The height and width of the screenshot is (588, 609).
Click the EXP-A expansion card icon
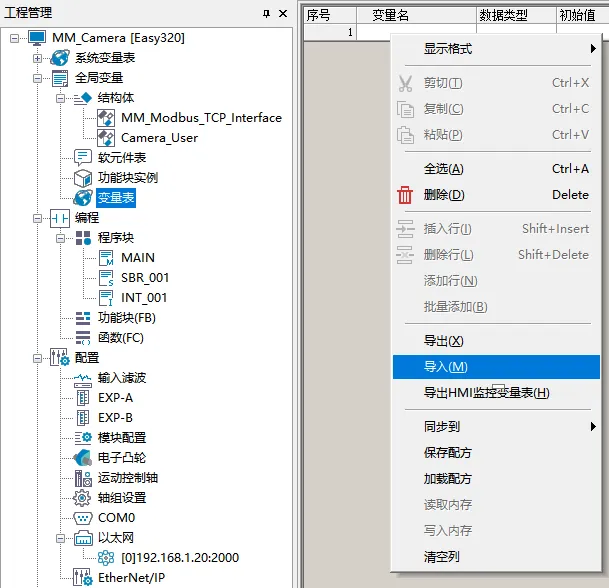point(83,398)
